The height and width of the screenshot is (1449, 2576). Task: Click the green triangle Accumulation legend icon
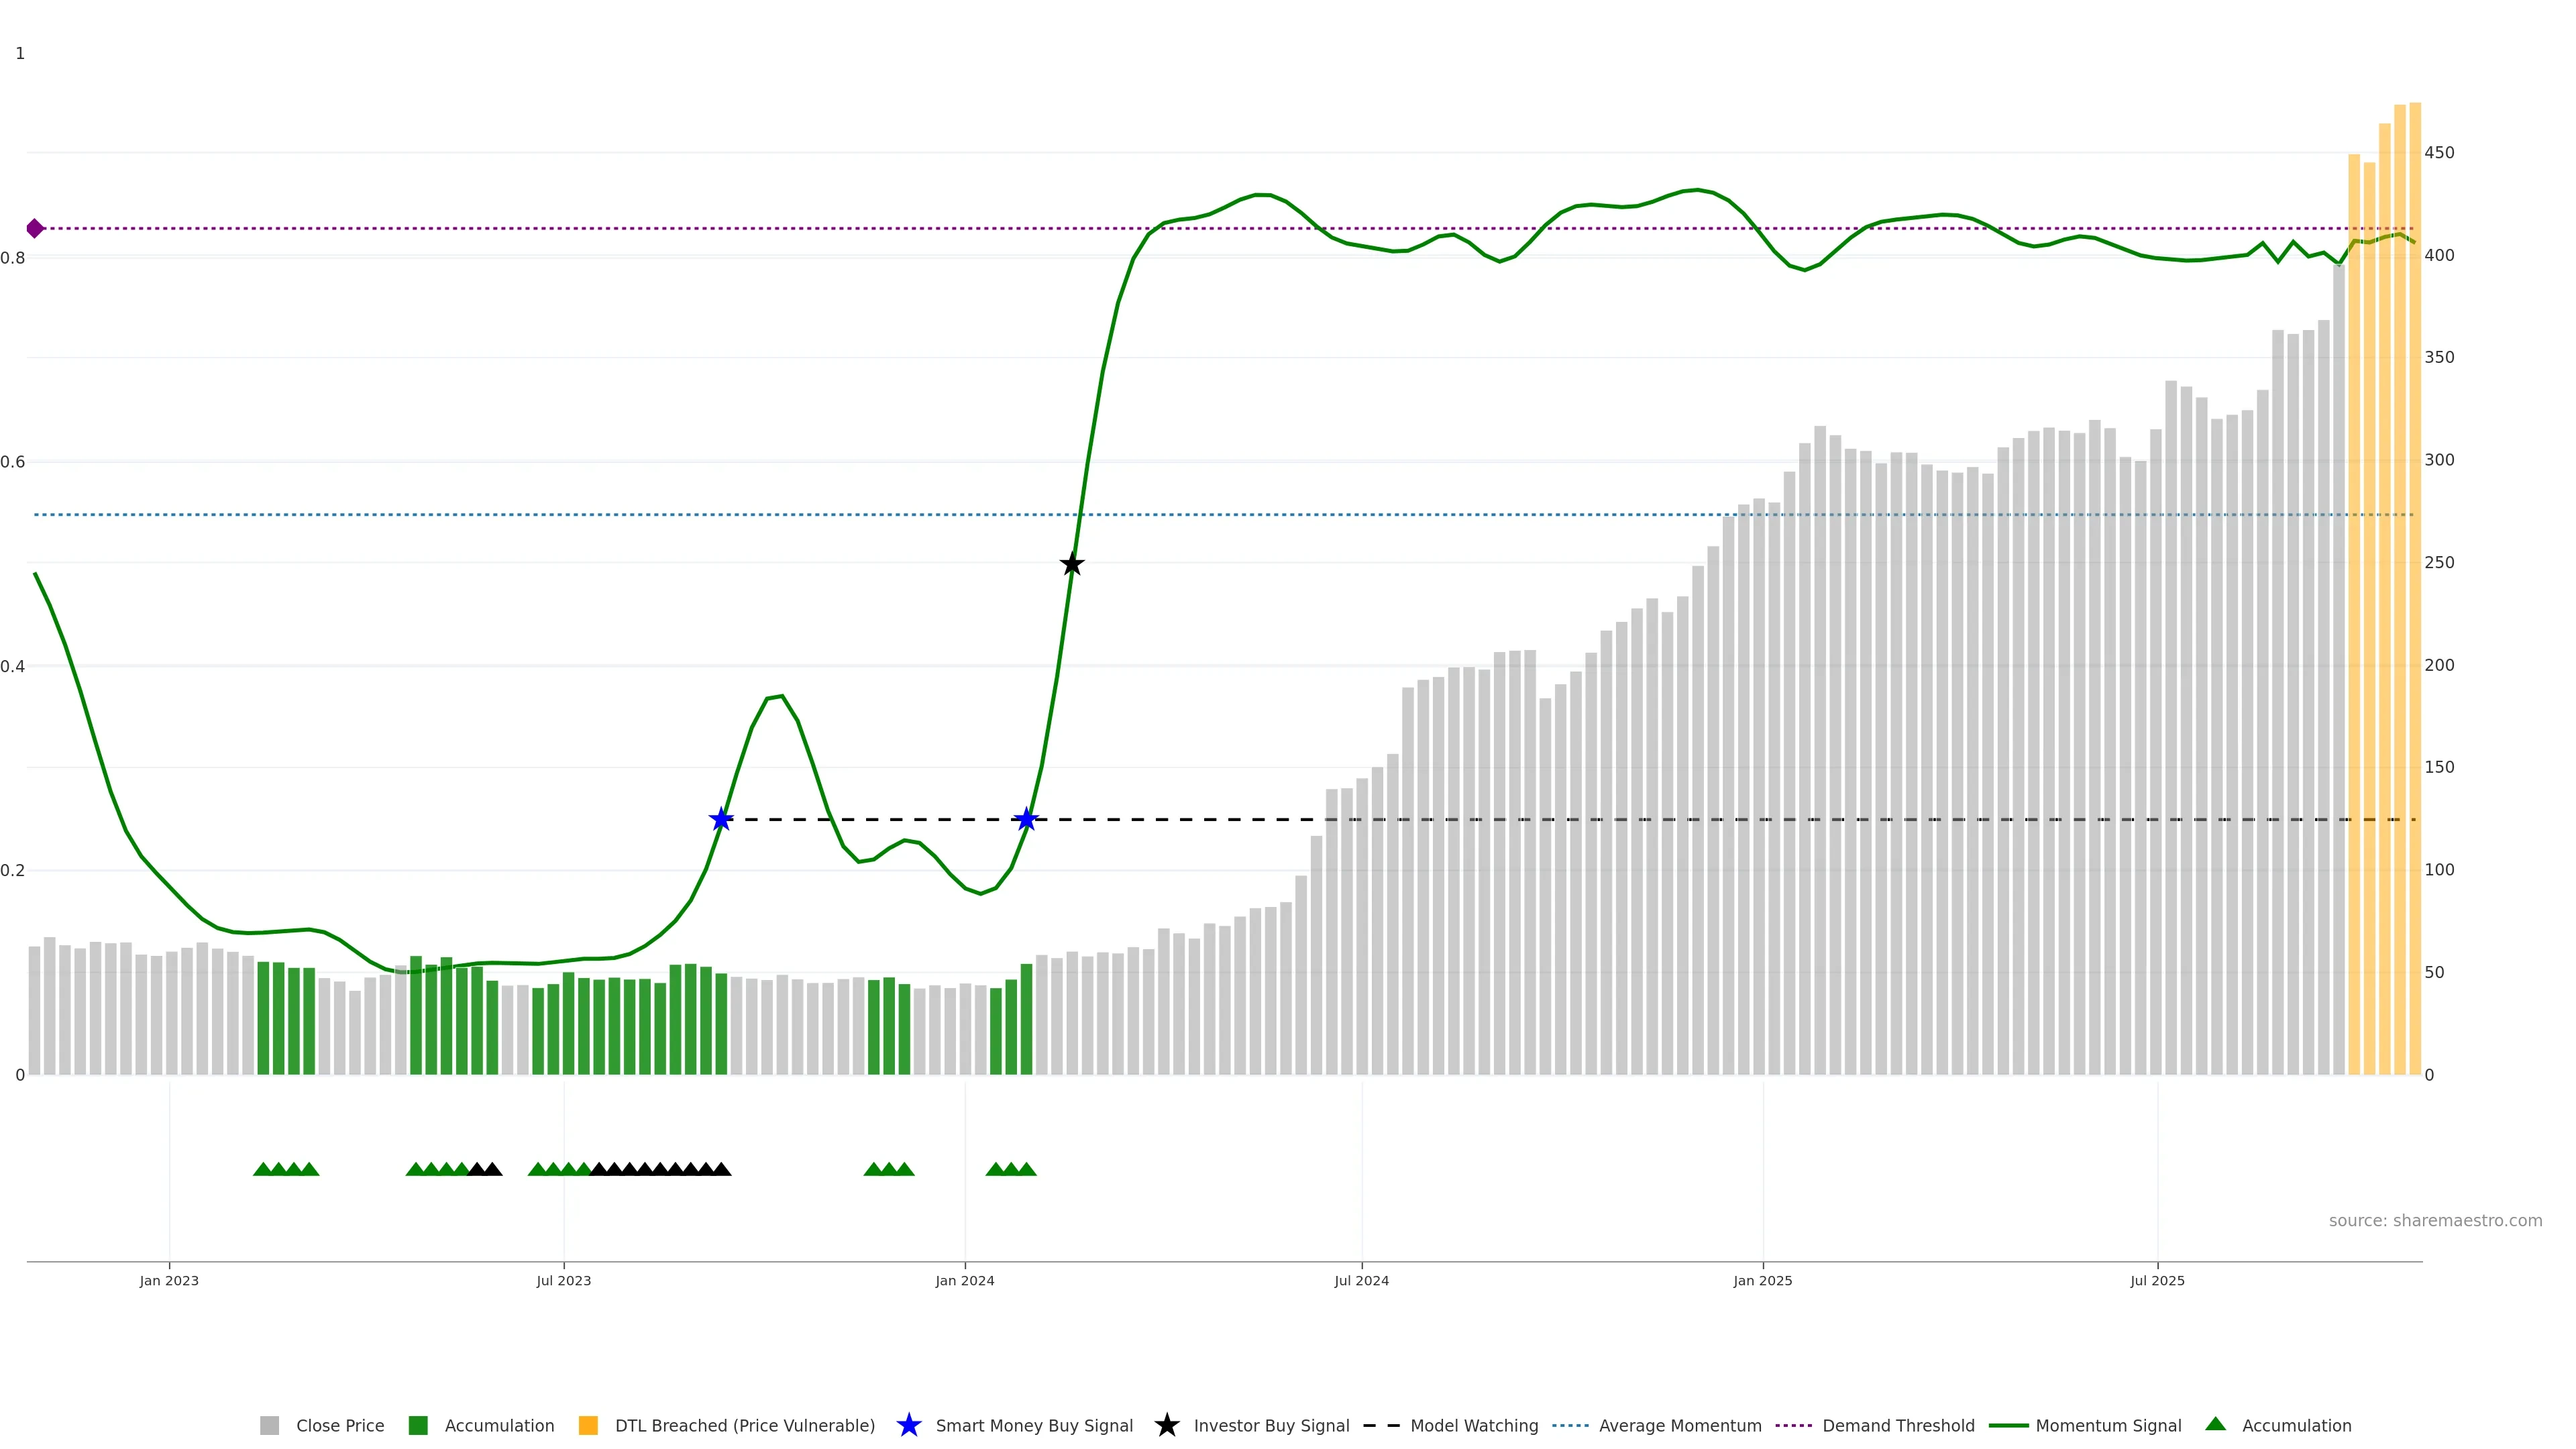2216,1424
